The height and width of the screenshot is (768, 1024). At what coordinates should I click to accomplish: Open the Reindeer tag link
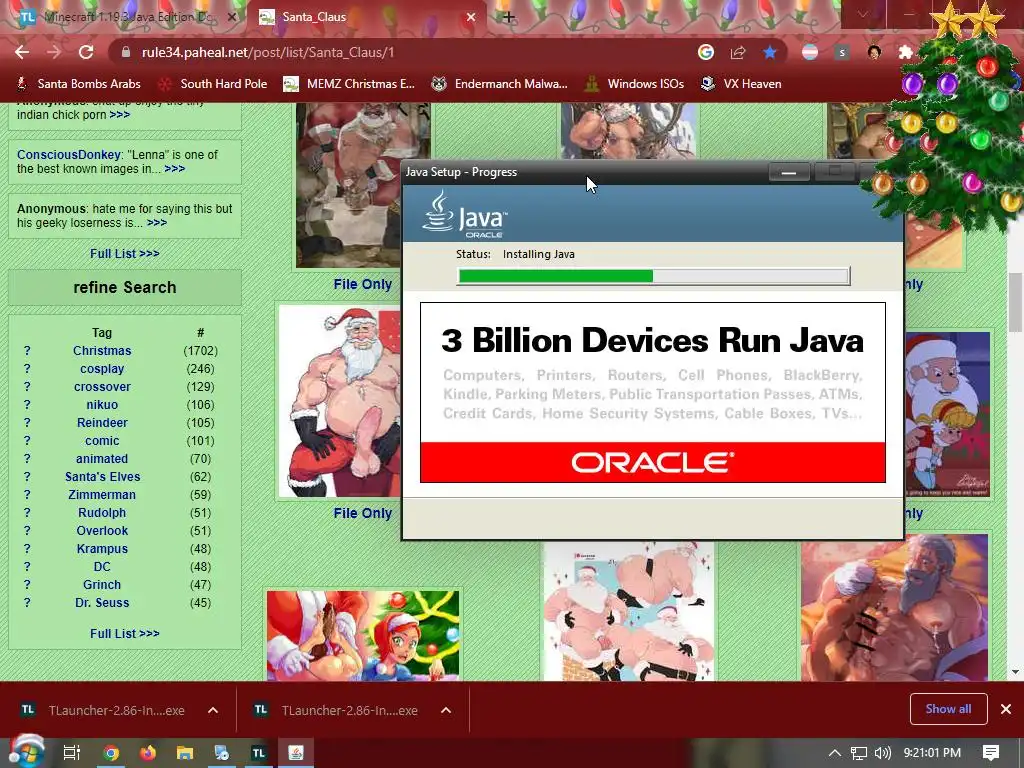102,423
